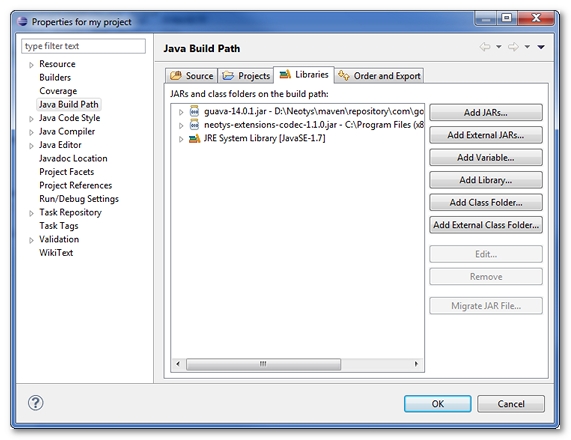The height and width of the screenshot is (440, 571).
Task: Expand the Java Compiler tree node
Action: pos(31,132)
